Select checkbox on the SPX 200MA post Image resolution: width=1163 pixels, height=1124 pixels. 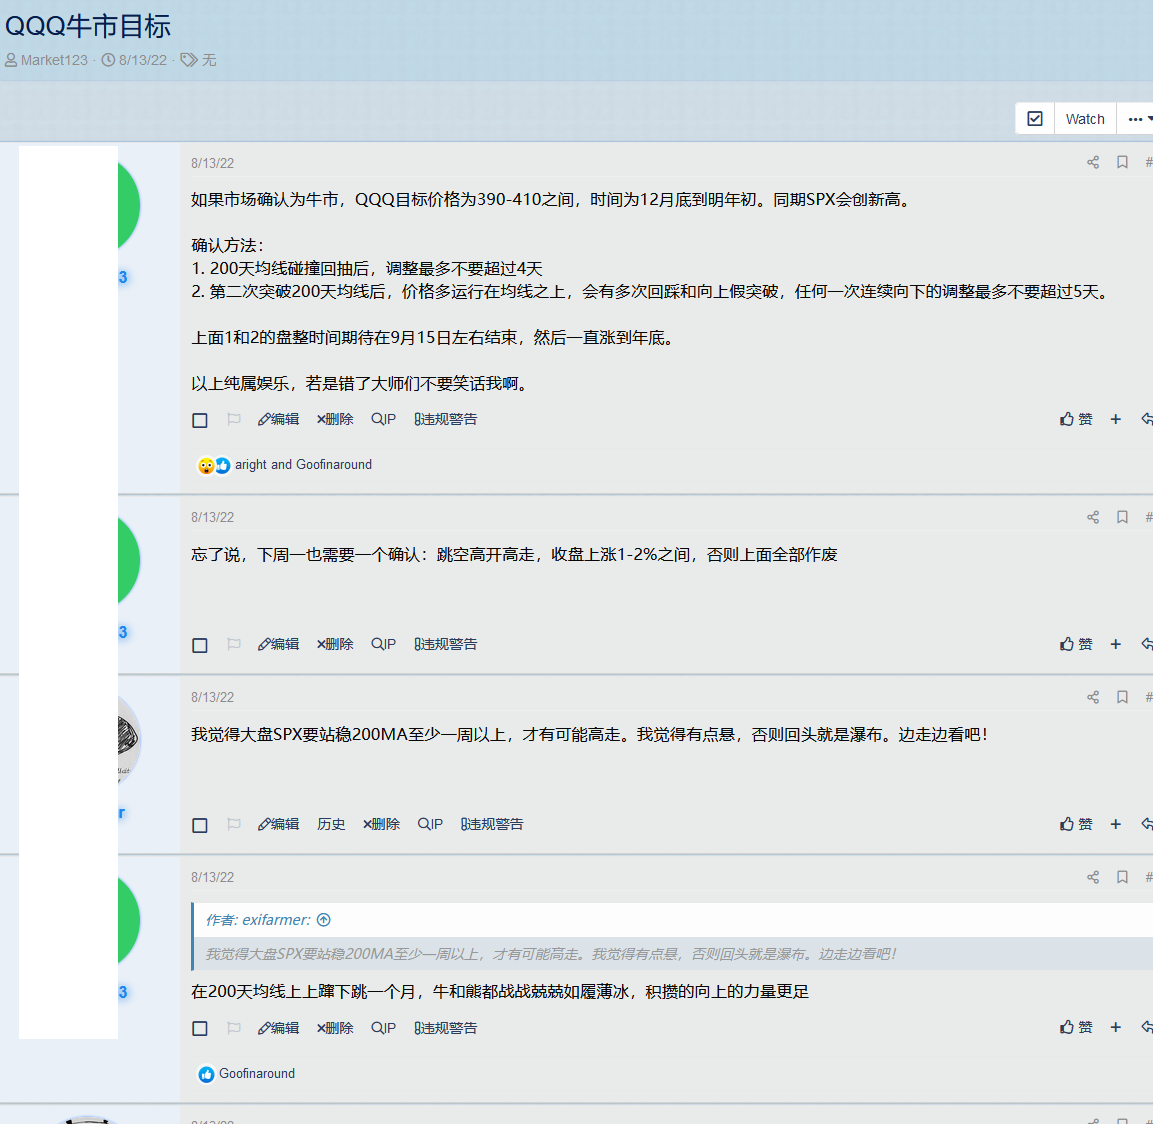(200, 826)
